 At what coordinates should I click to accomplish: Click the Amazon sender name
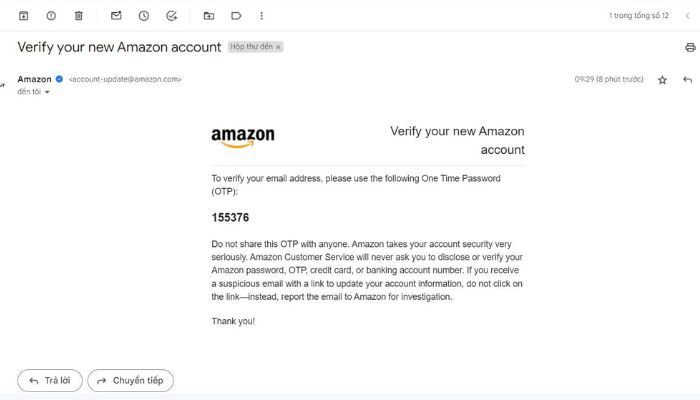[x=34, y=79]
